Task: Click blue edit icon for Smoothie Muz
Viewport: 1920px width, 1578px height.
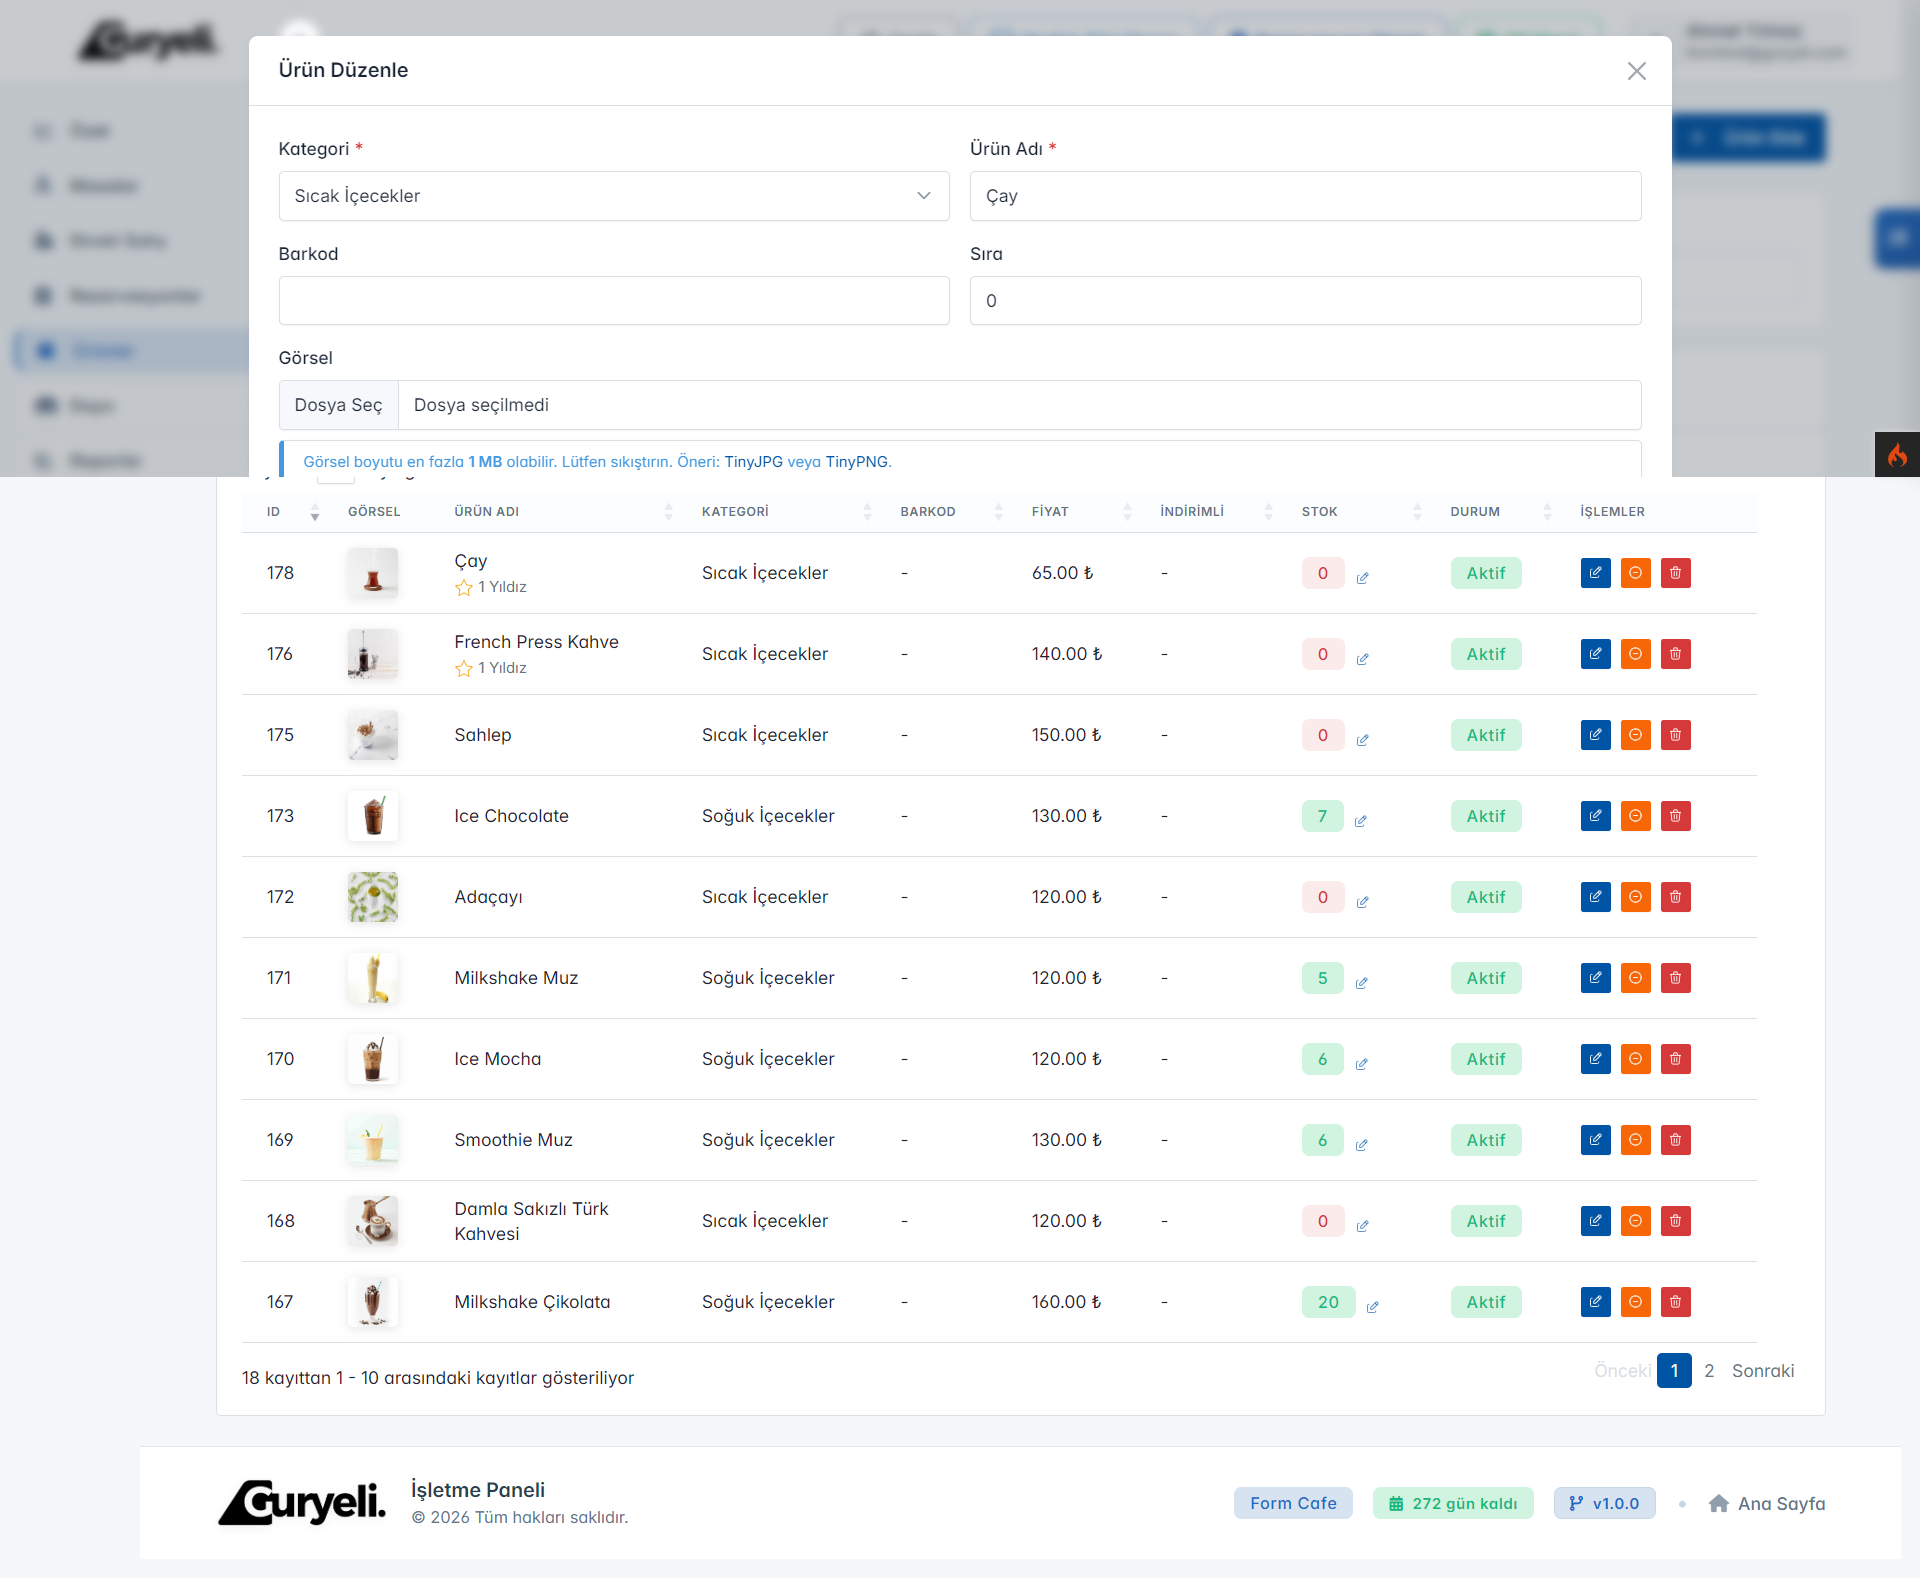Action: coord(1595,1140)
